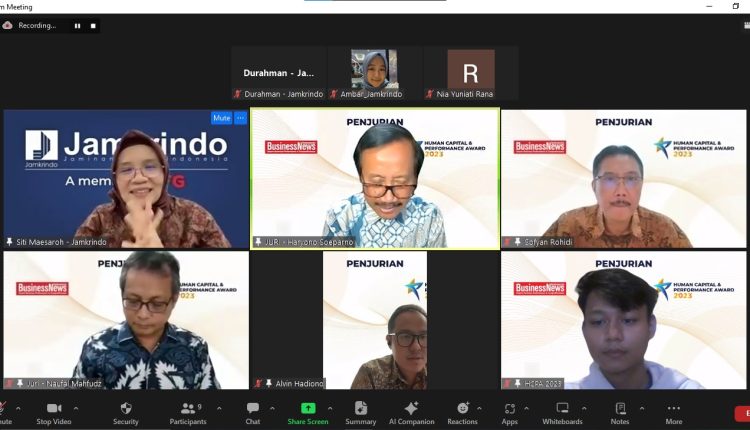750x430 pixels.
Task: Open the Participants panel
Action: point(188,409)
